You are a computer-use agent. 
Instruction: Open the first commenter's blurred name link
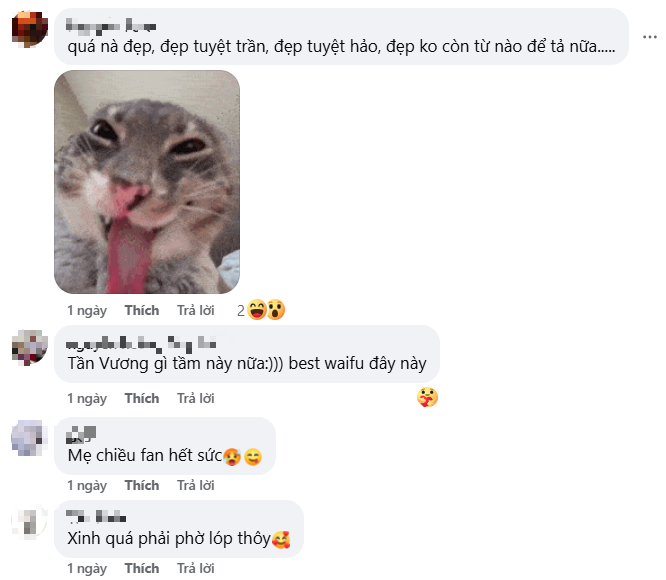pyautogui.click(x=111, y=26)
